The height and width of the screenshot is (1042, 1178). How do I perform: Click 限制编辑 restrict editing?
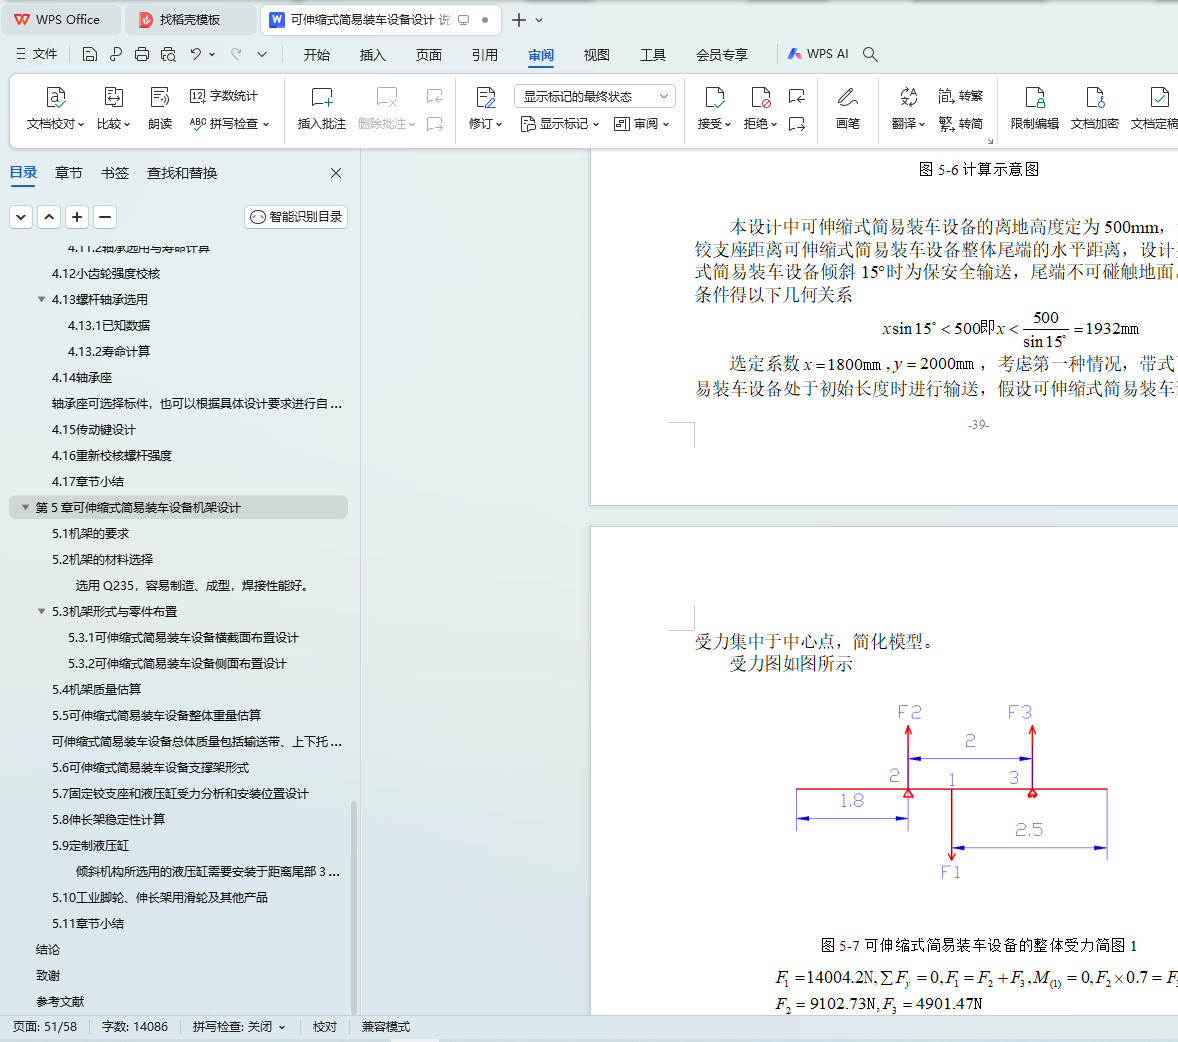point(1035,108)
